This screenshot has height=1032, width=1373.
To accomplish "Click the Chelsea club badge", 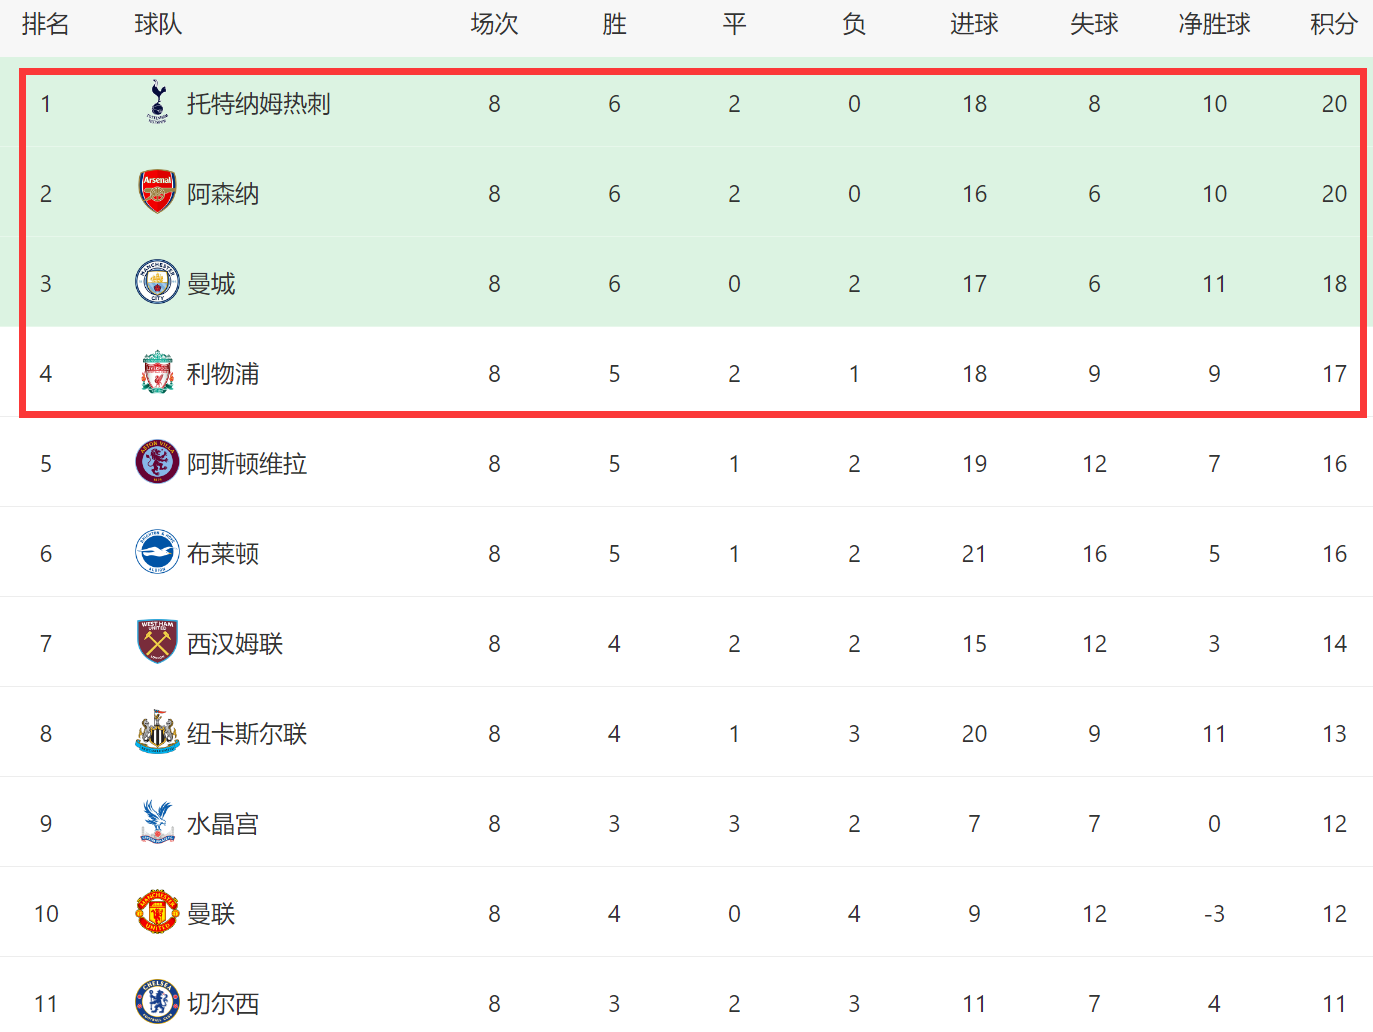I will [x=157, y=1002].
